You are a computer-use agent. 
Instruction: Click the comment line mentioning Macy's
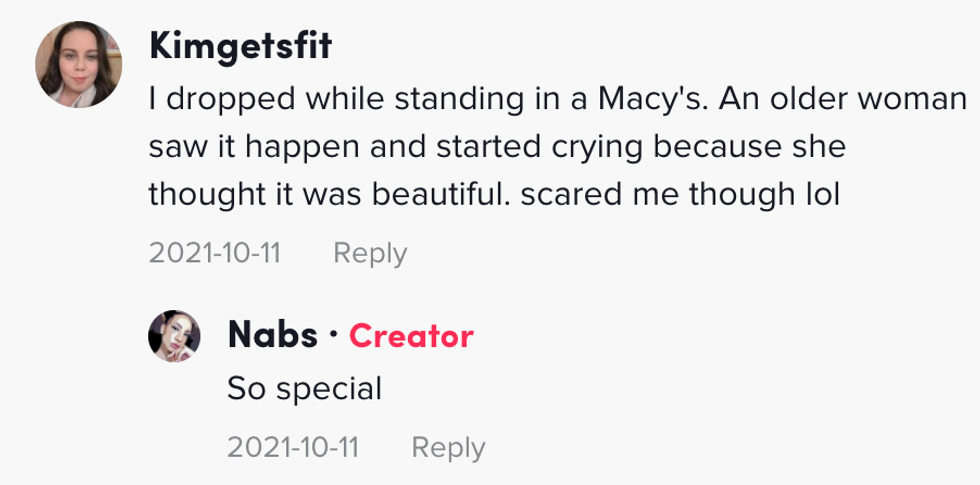tap(557, 100)
